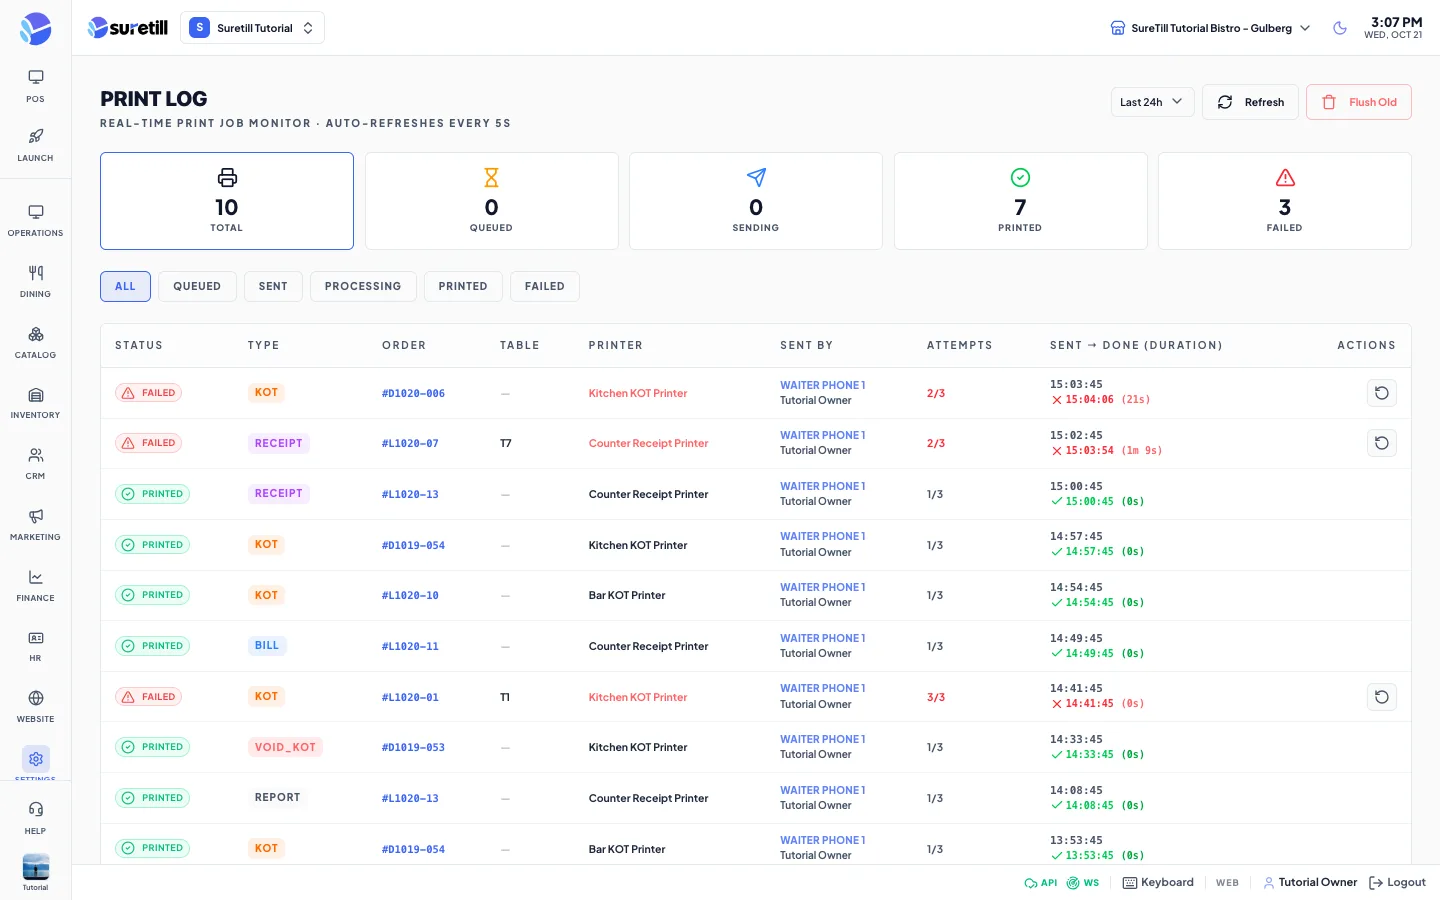Select the Total jobs card

pos(227,201)
